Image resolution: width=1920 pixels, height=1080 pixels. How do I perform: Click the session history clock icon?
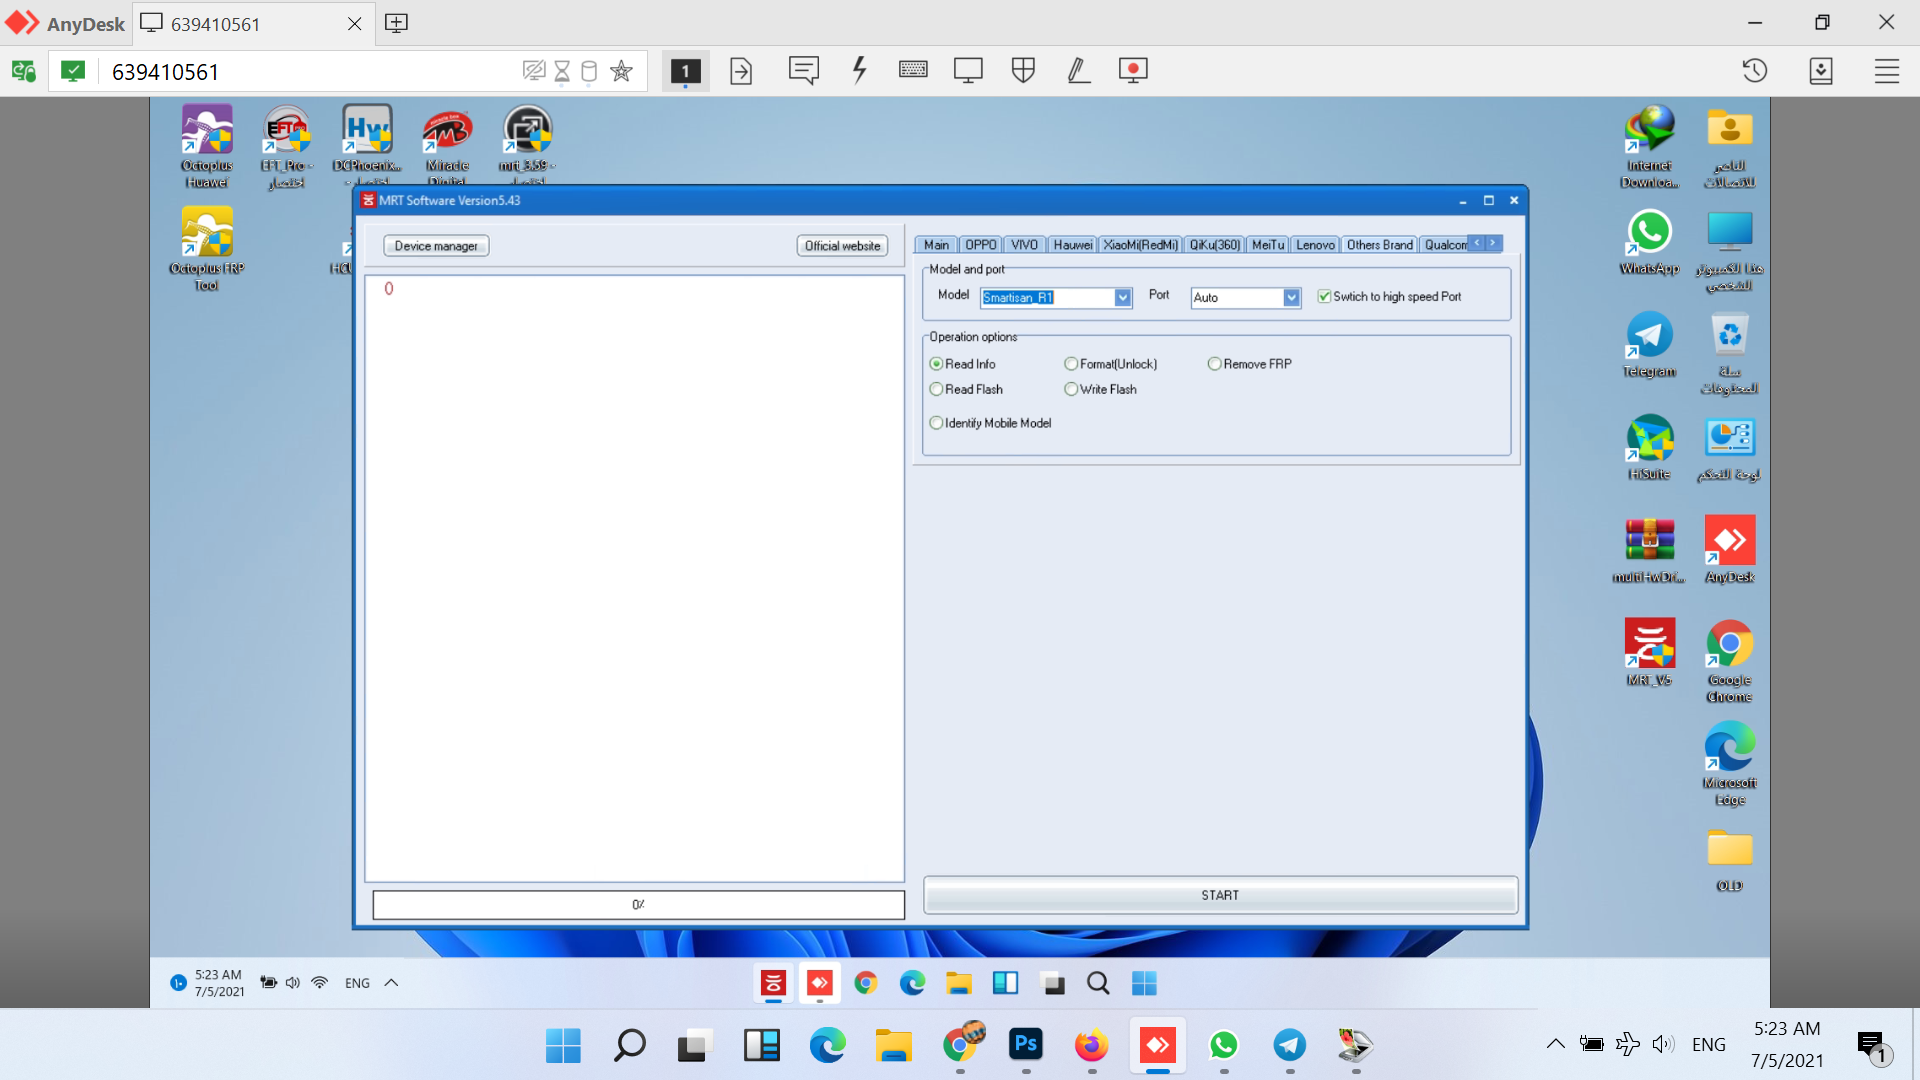tap(1755, 71)
